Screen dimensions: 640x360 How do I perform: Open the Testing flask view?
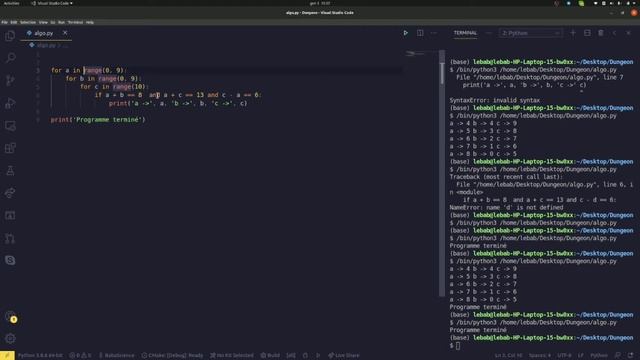pyautogui.click(x=10, y=171)
